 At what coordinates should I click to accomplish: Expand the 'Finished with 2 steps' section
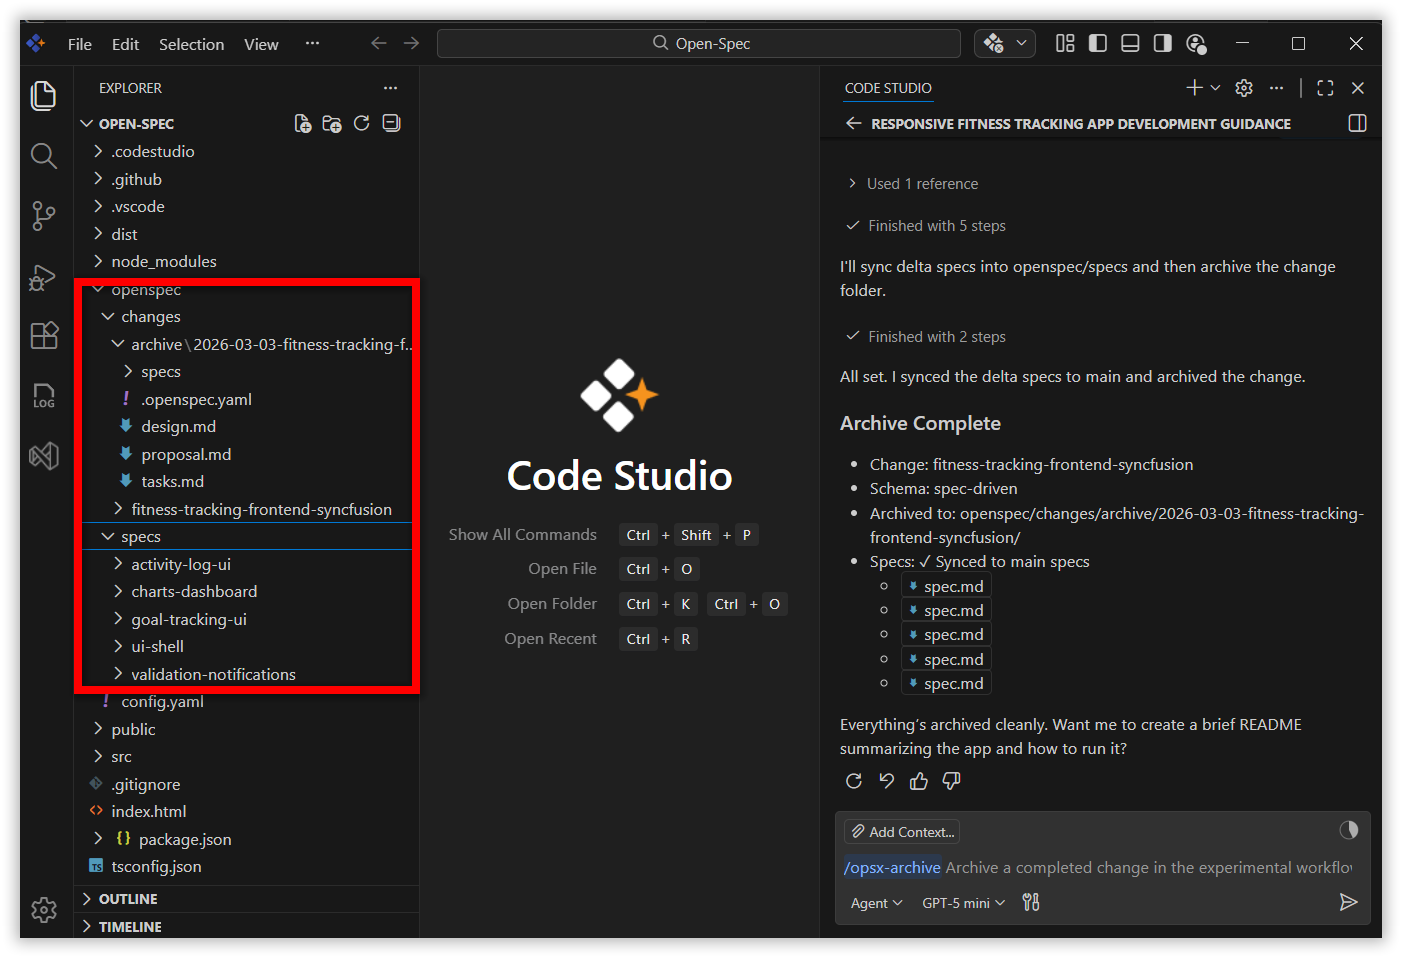click(x=925, y=337)
